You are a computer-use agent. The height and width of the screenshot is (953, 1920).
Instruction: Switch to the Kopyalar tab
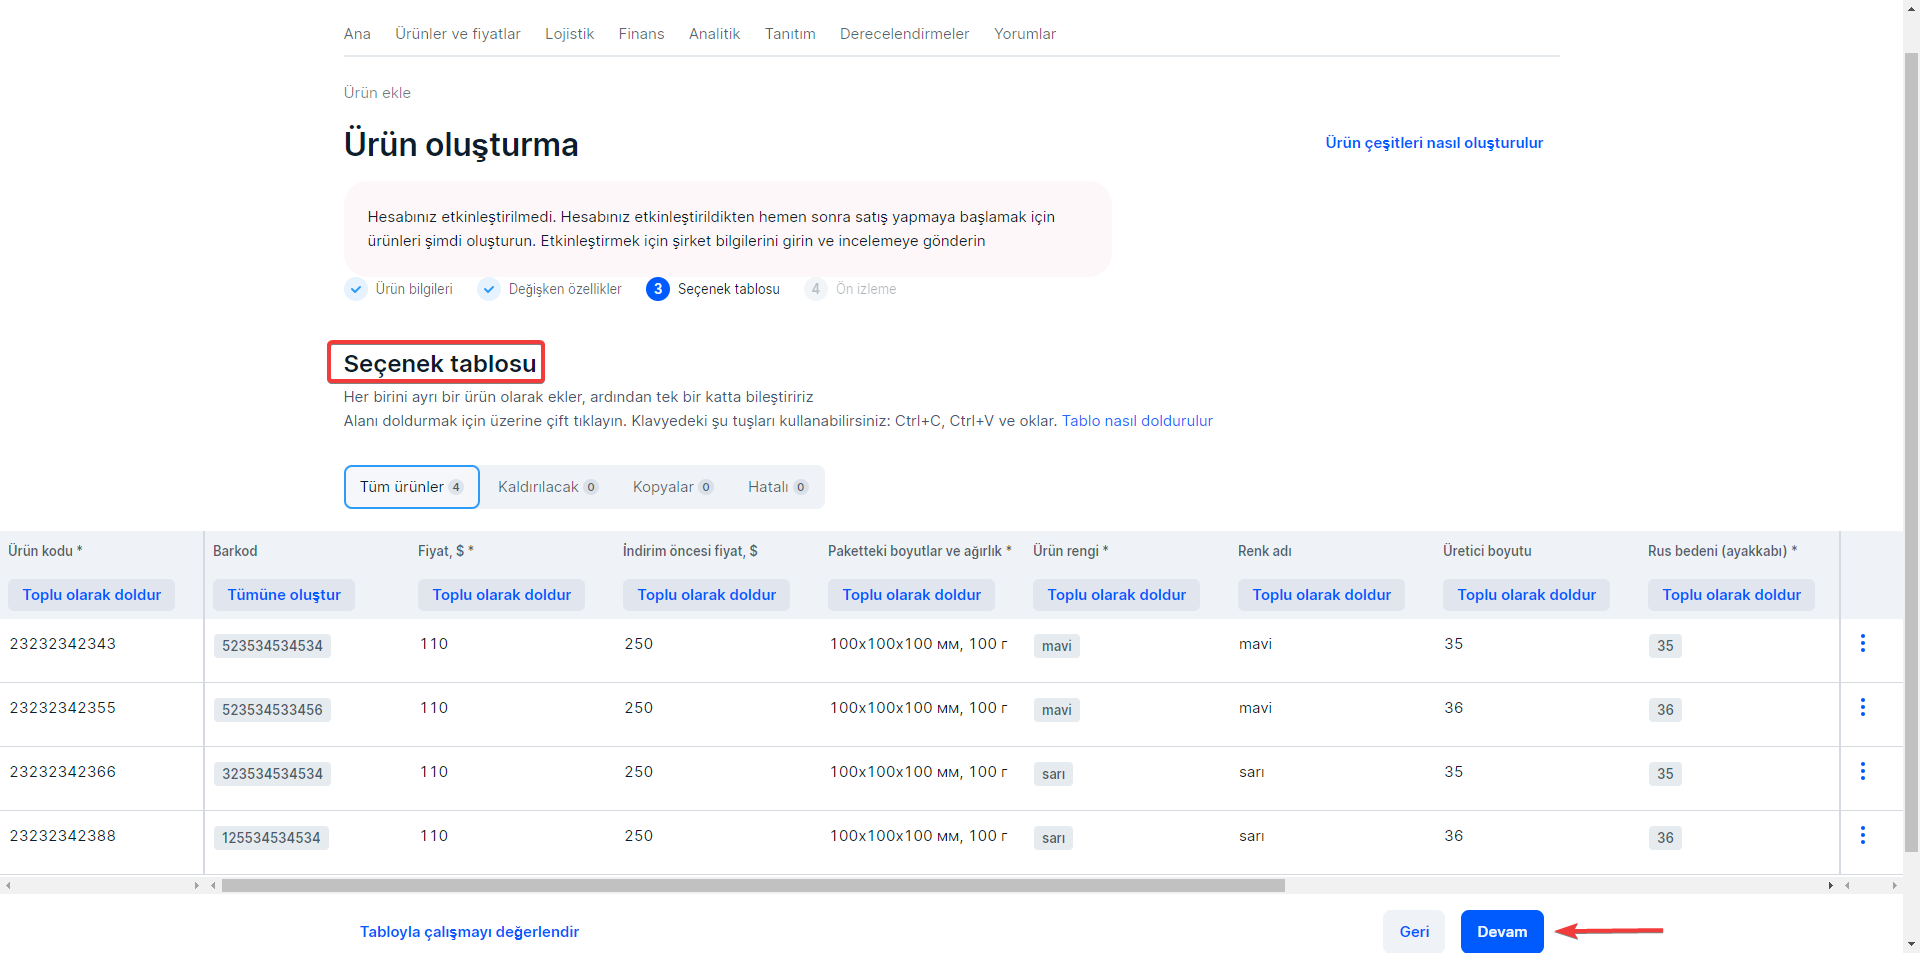(672, 487)
